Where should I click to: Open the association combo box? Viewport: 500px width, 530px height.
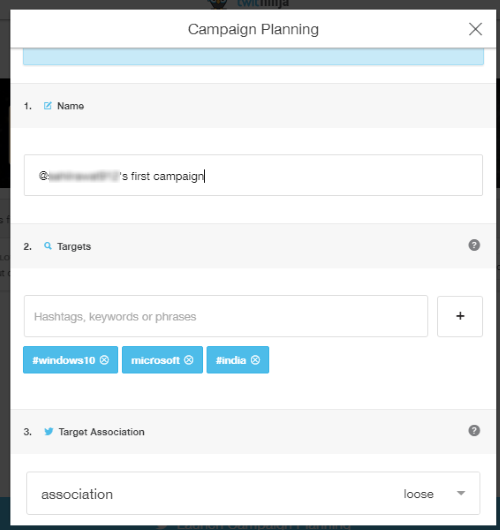253,493
